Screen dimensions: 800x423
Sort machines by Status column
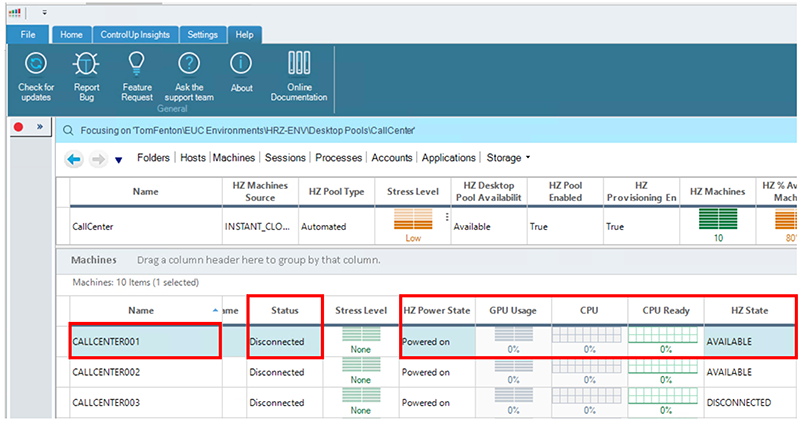(x=285, y=310)
